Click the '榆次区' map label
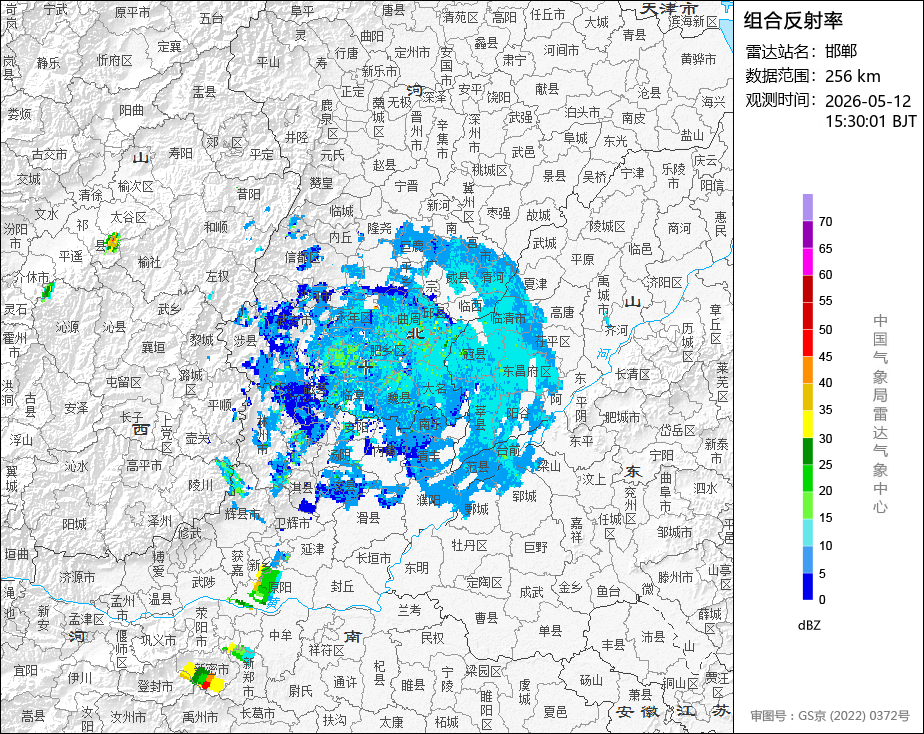 (136, 186)
